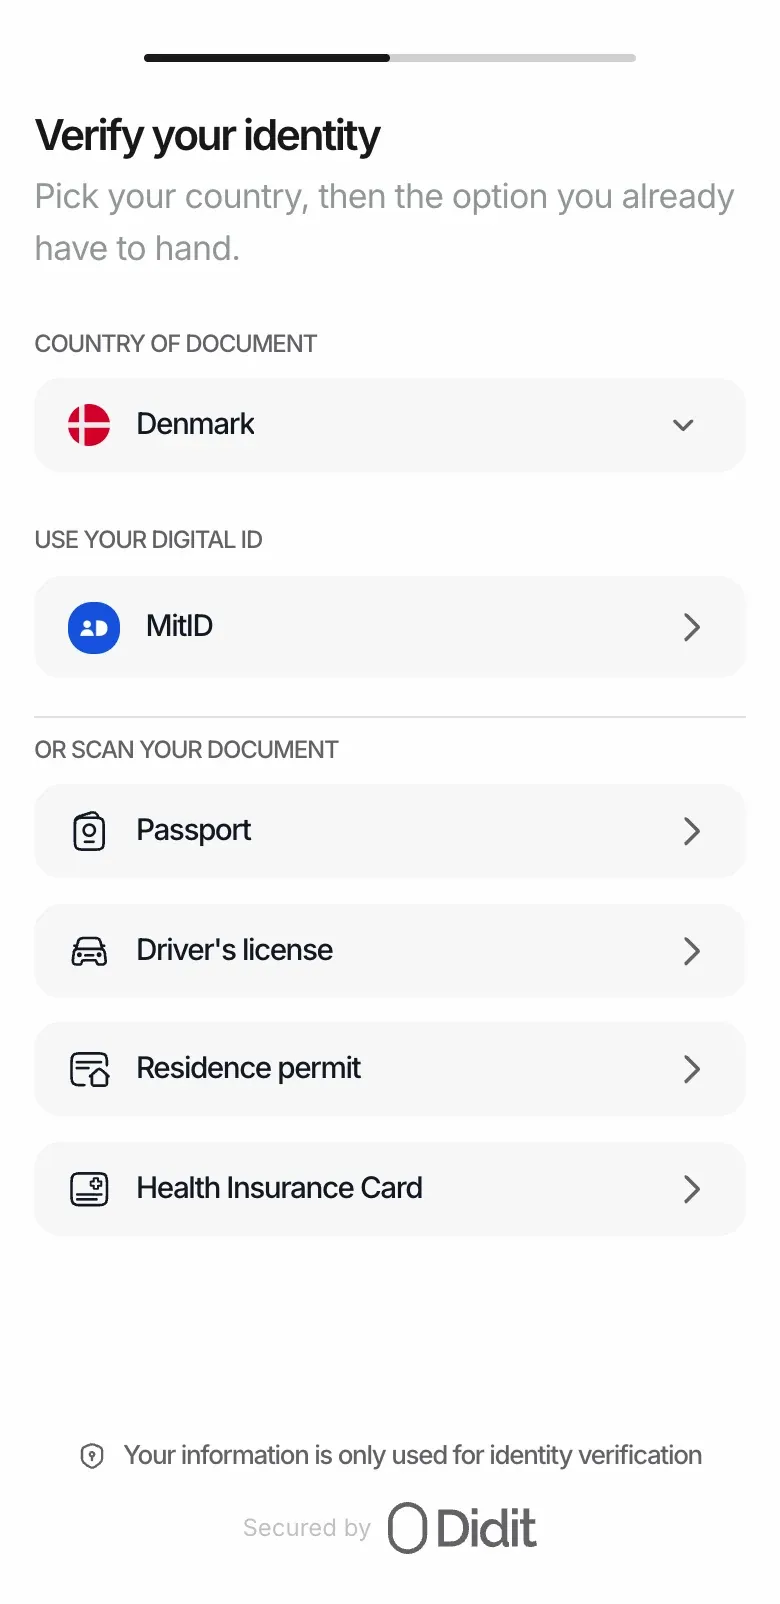Select Passport as the document
The height and width of the screenshot is (1604, 780).
click(x=390, y=831)
